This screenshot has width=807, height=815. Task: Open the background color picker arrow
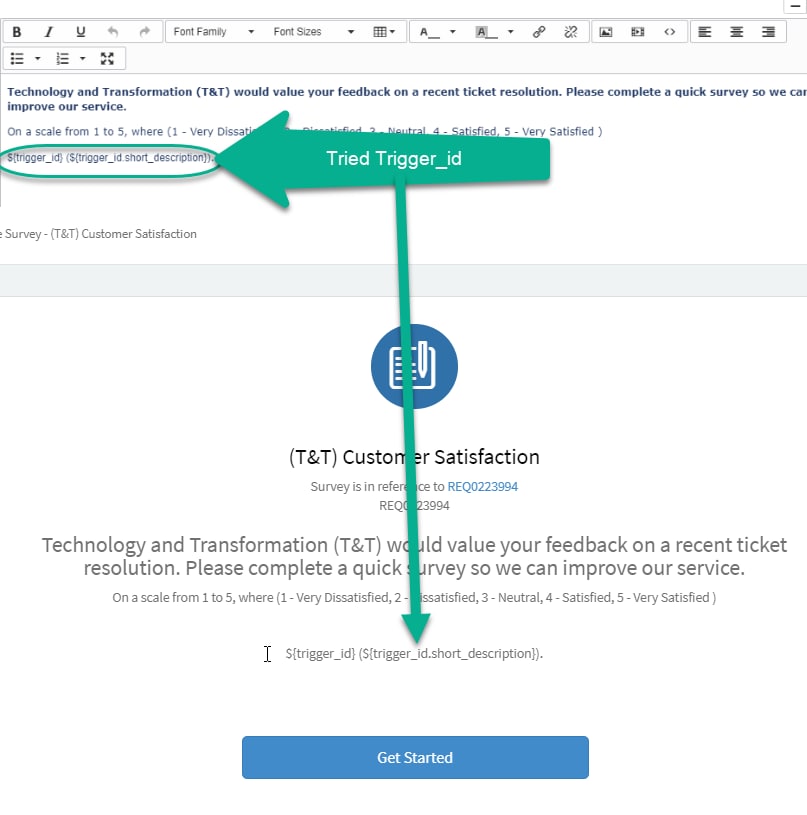tap(511, 32)
